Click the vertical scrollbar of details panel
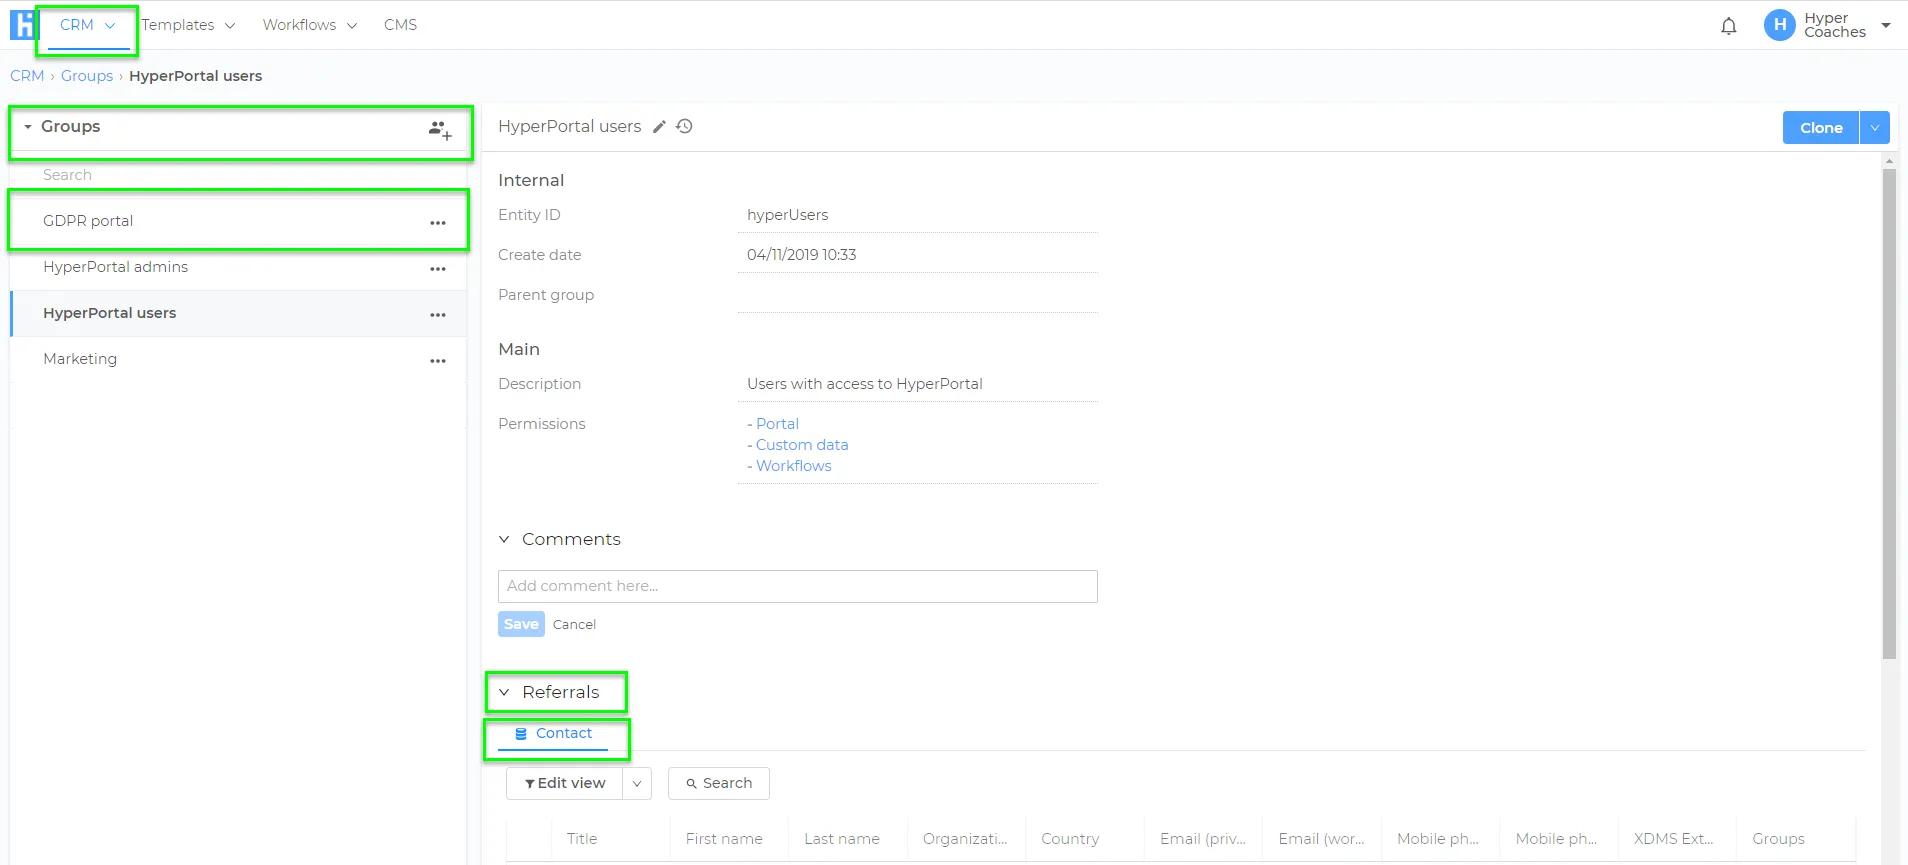Image resolution: width=1908 pixels, height=865 pixels. [1889, 414]
